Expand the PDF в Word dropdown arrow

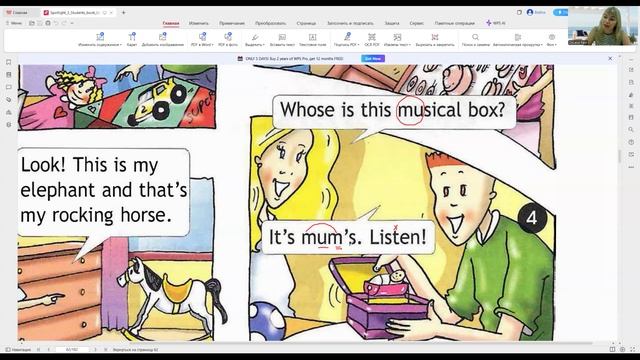coord(214,45)
